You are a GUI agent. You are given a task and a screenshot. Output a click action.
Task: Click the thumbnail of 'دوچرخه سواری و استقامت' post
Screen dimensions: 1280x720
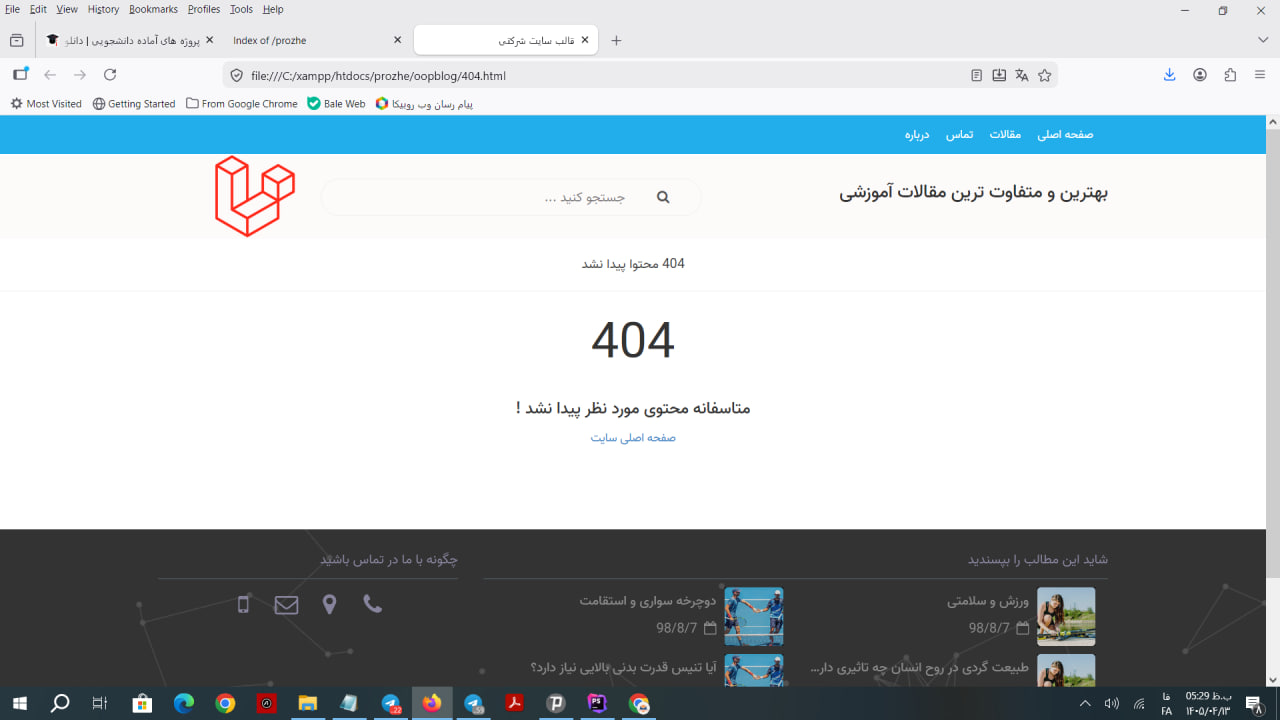pyautogui.click(x=754, y=616)
